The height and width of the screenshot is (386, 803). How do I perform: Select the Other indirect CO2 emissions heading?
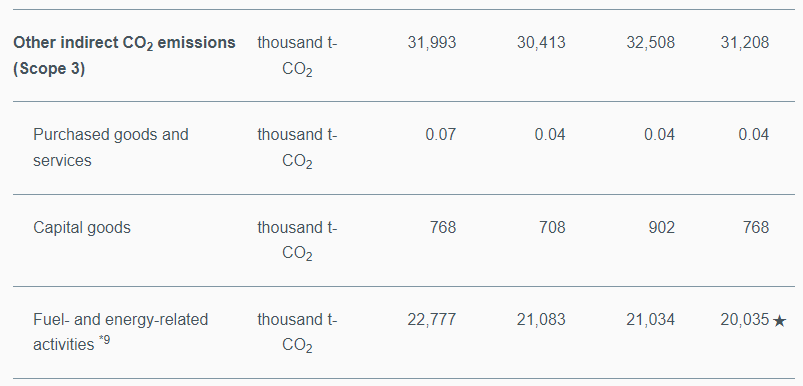(x=124, y=55)
